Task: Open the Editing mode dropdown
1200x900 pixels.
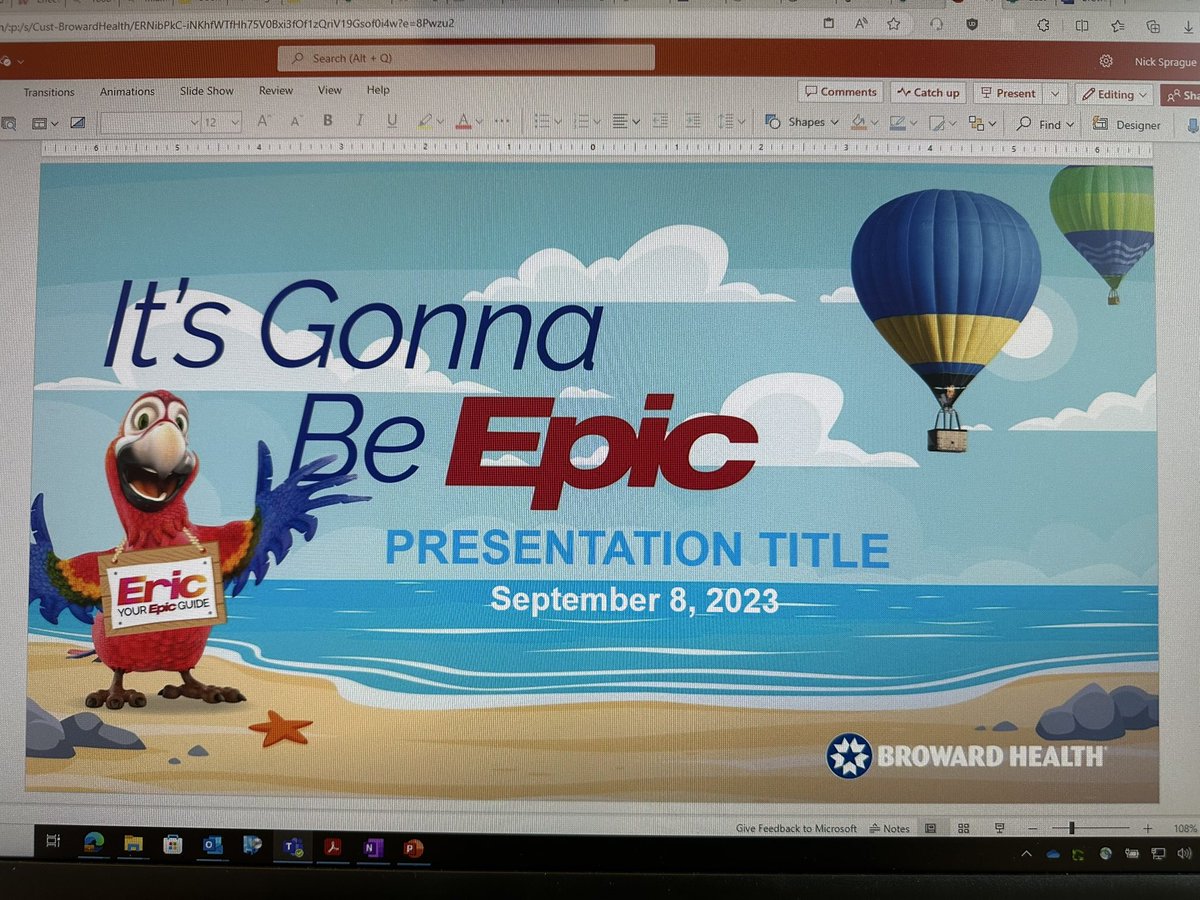Action: tap(1115, 94)
